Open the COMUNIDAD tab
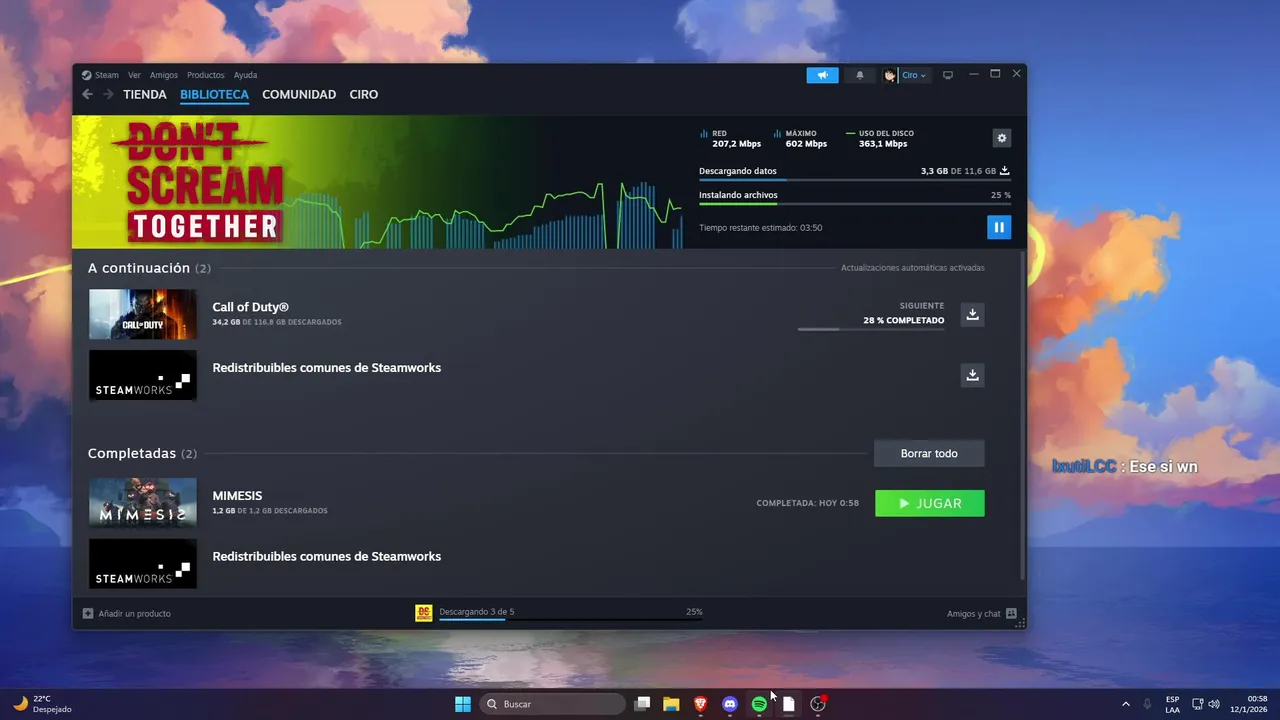Screen dimensions: 1280x720 pos(299,94)
